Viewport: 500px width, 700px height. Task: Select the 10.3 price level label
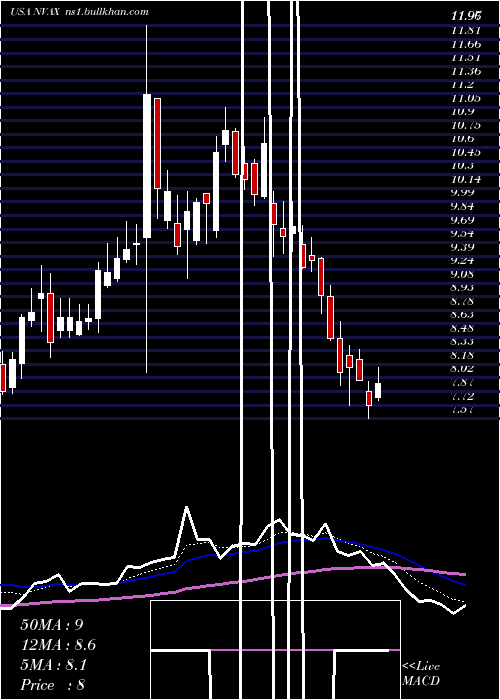pyautogui.click(x=462, y=166)
